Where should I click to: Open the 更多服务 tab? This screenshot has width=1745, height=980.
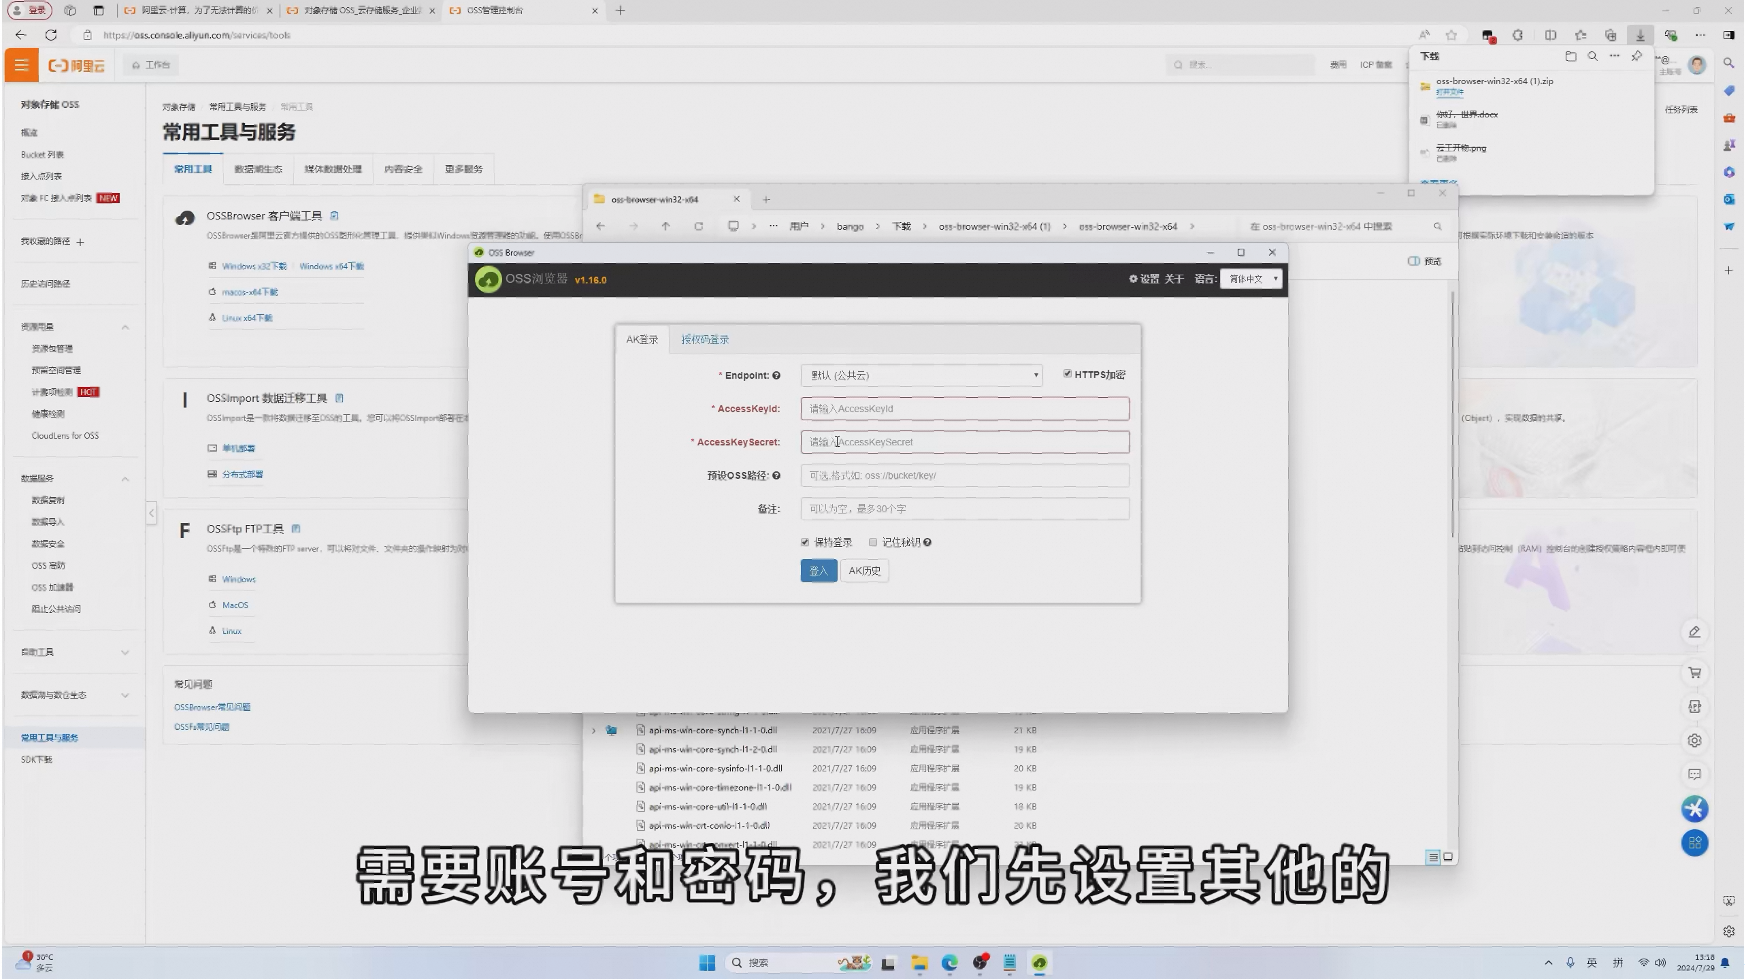464,169
